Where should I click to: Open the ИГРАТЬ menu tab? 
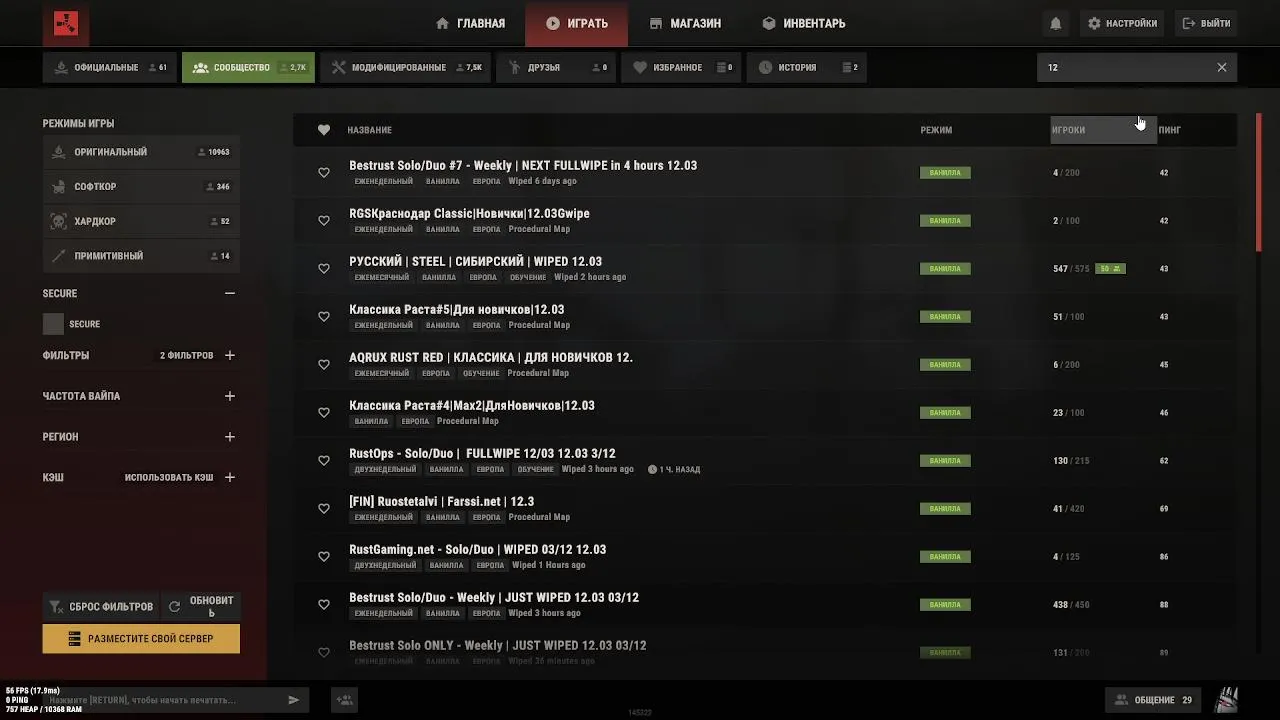[577, 23]
